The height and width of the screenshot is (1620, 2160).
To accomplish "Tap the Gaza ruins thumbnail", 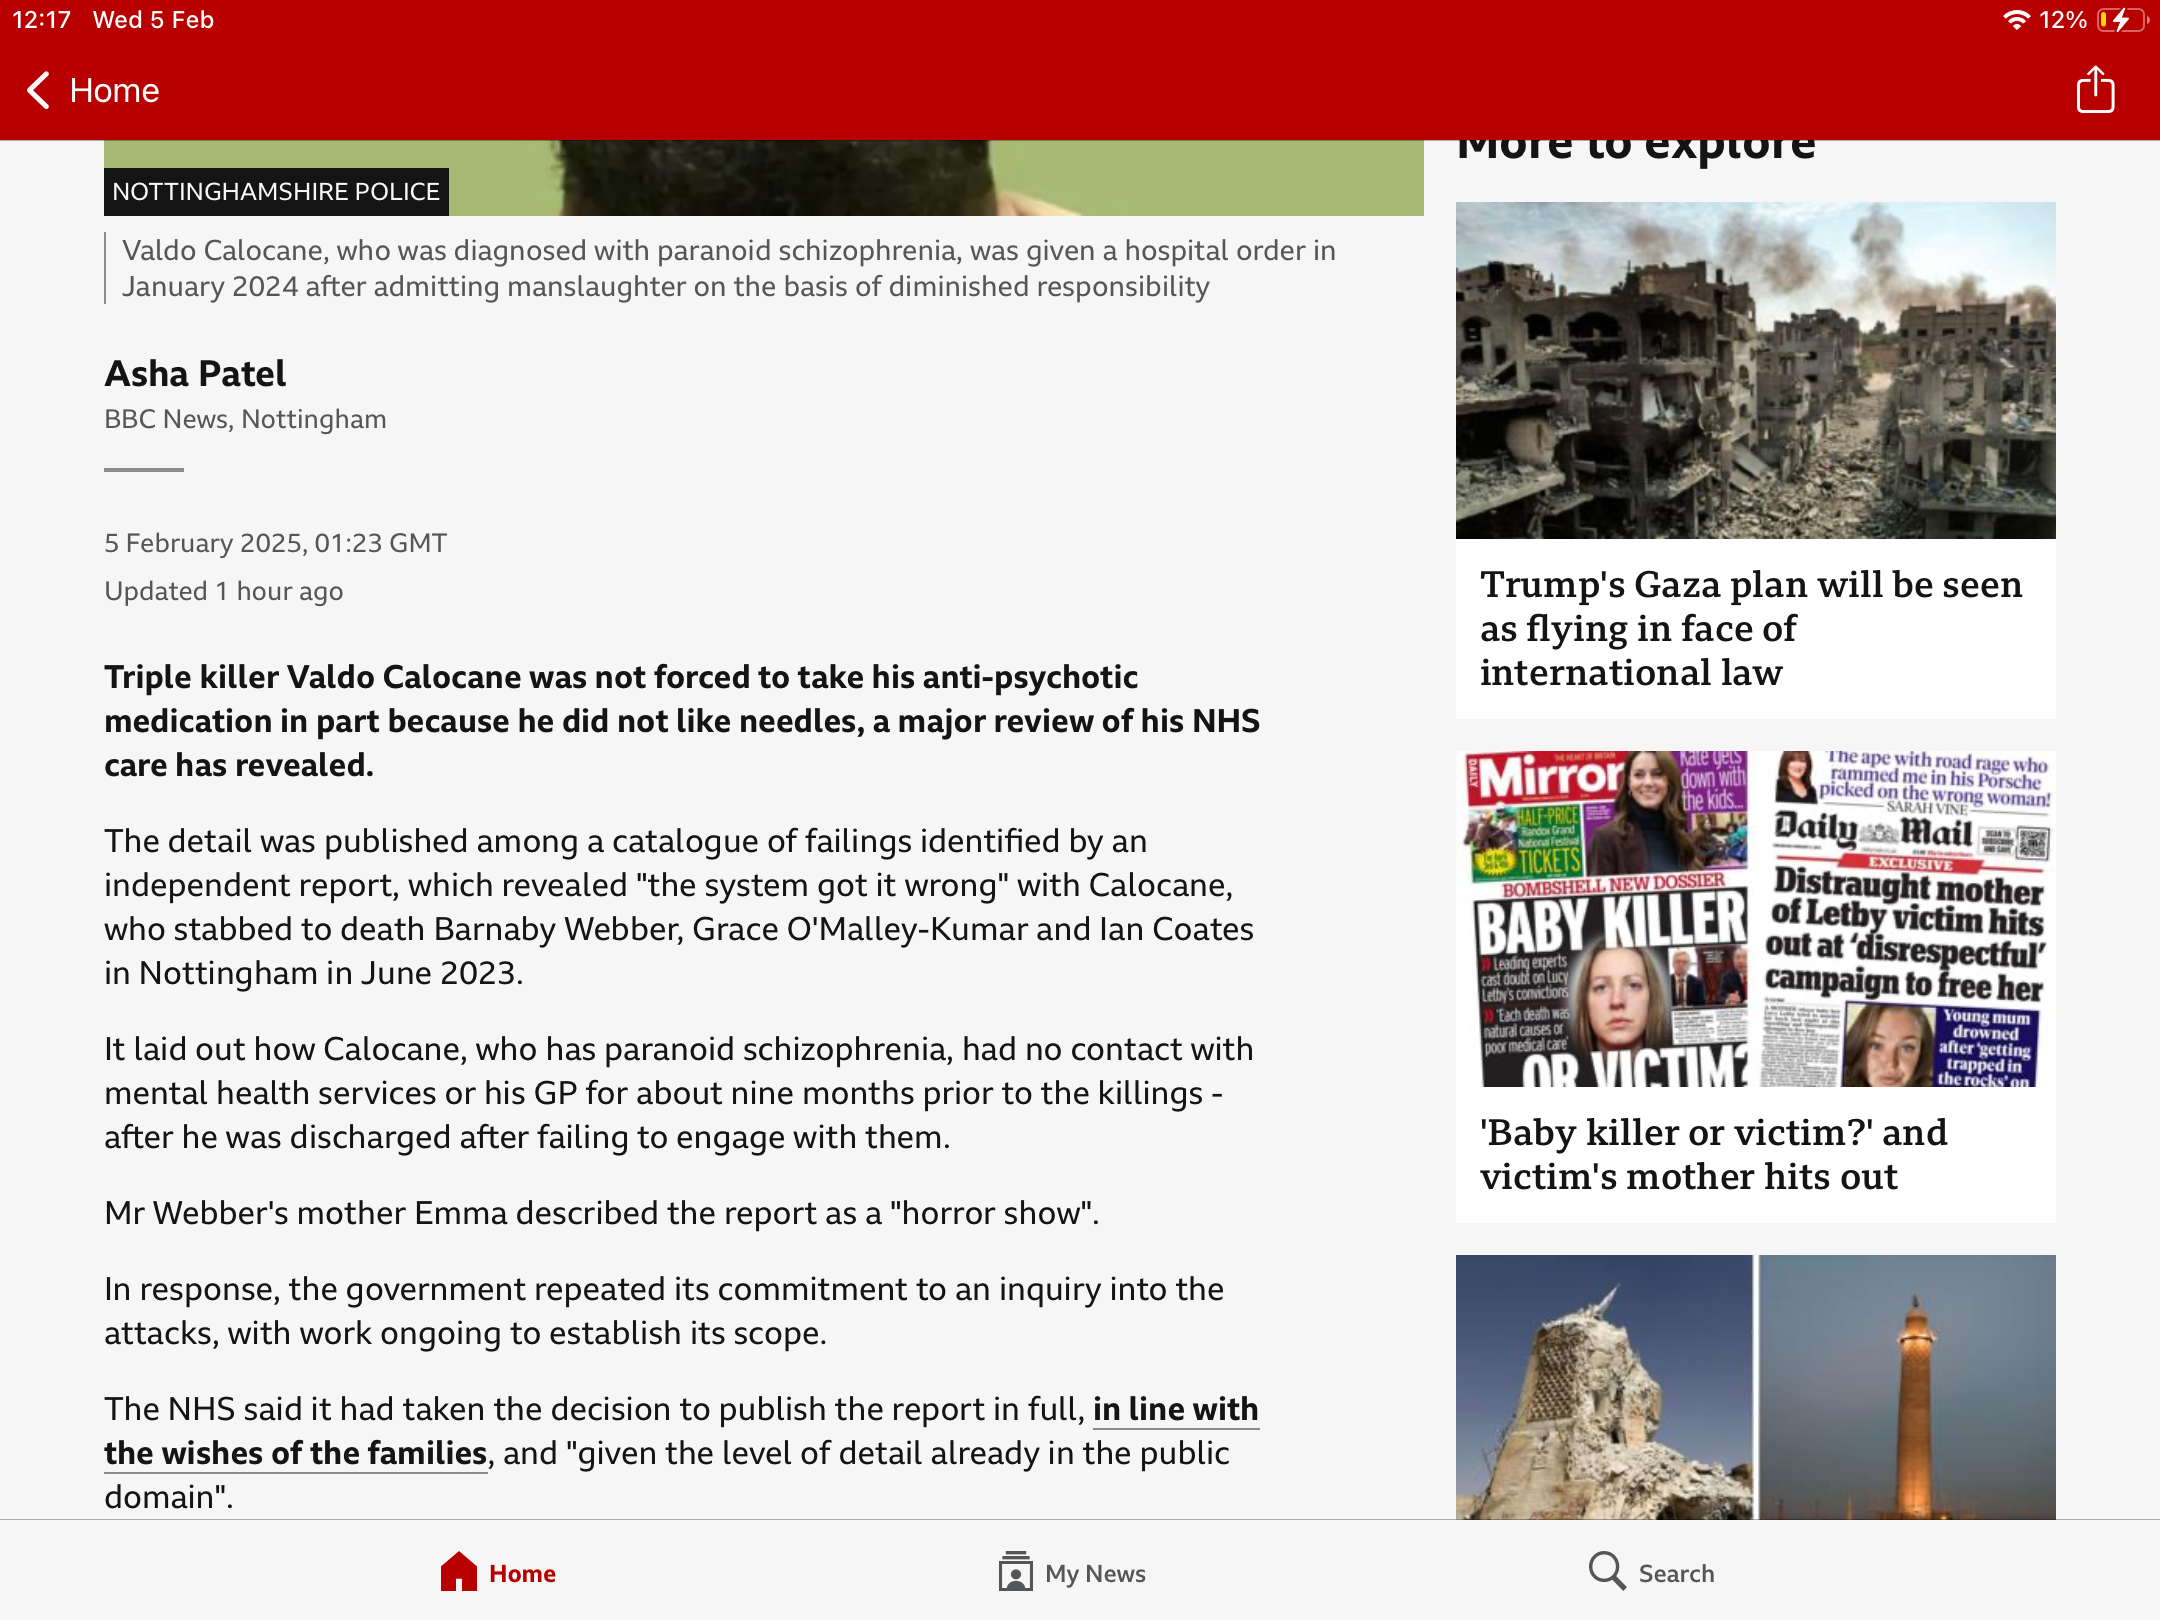I will pos(1755,370).
